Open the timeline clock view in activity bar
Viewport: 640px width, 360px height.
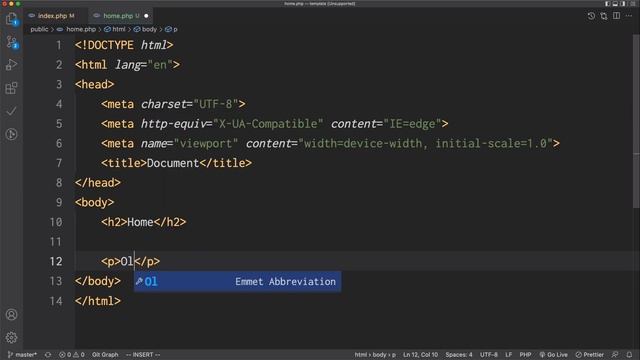pos(11,134)
